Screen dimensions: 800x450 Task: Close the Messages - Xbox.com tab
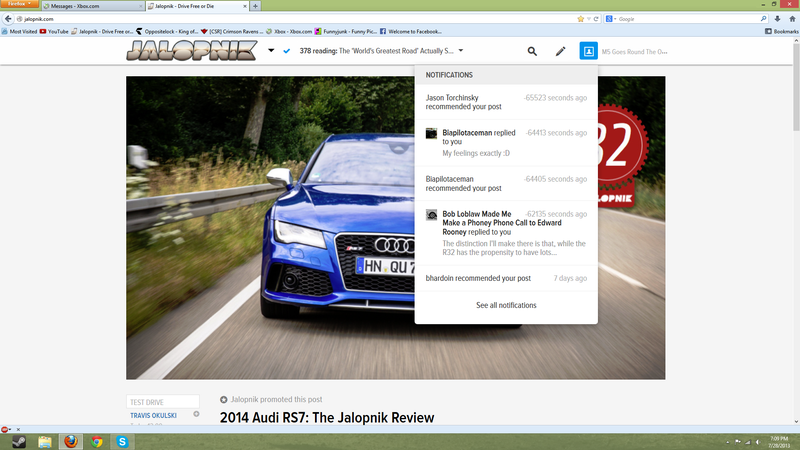[141, 6]
